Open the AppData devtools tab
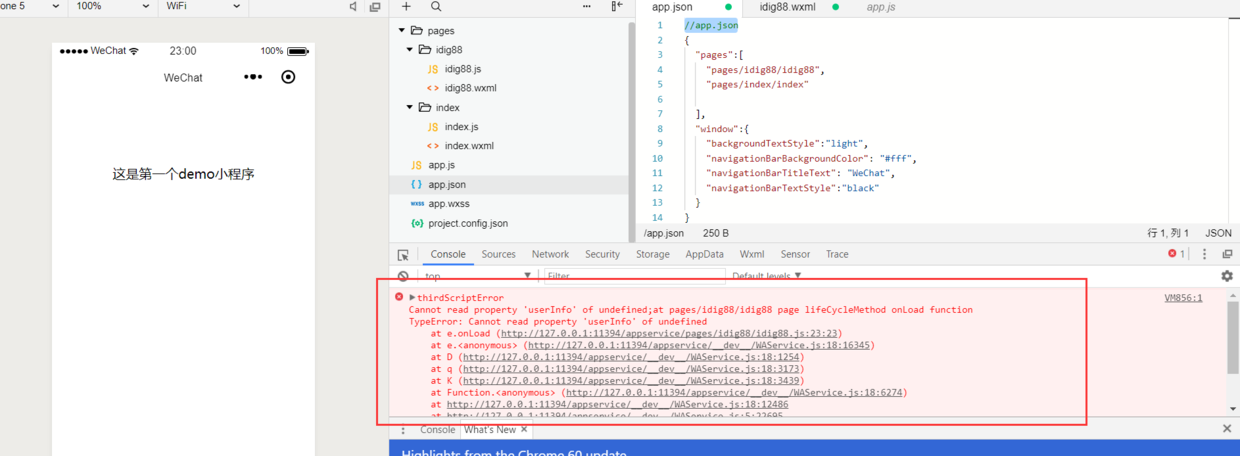 [x=704, y=254]
